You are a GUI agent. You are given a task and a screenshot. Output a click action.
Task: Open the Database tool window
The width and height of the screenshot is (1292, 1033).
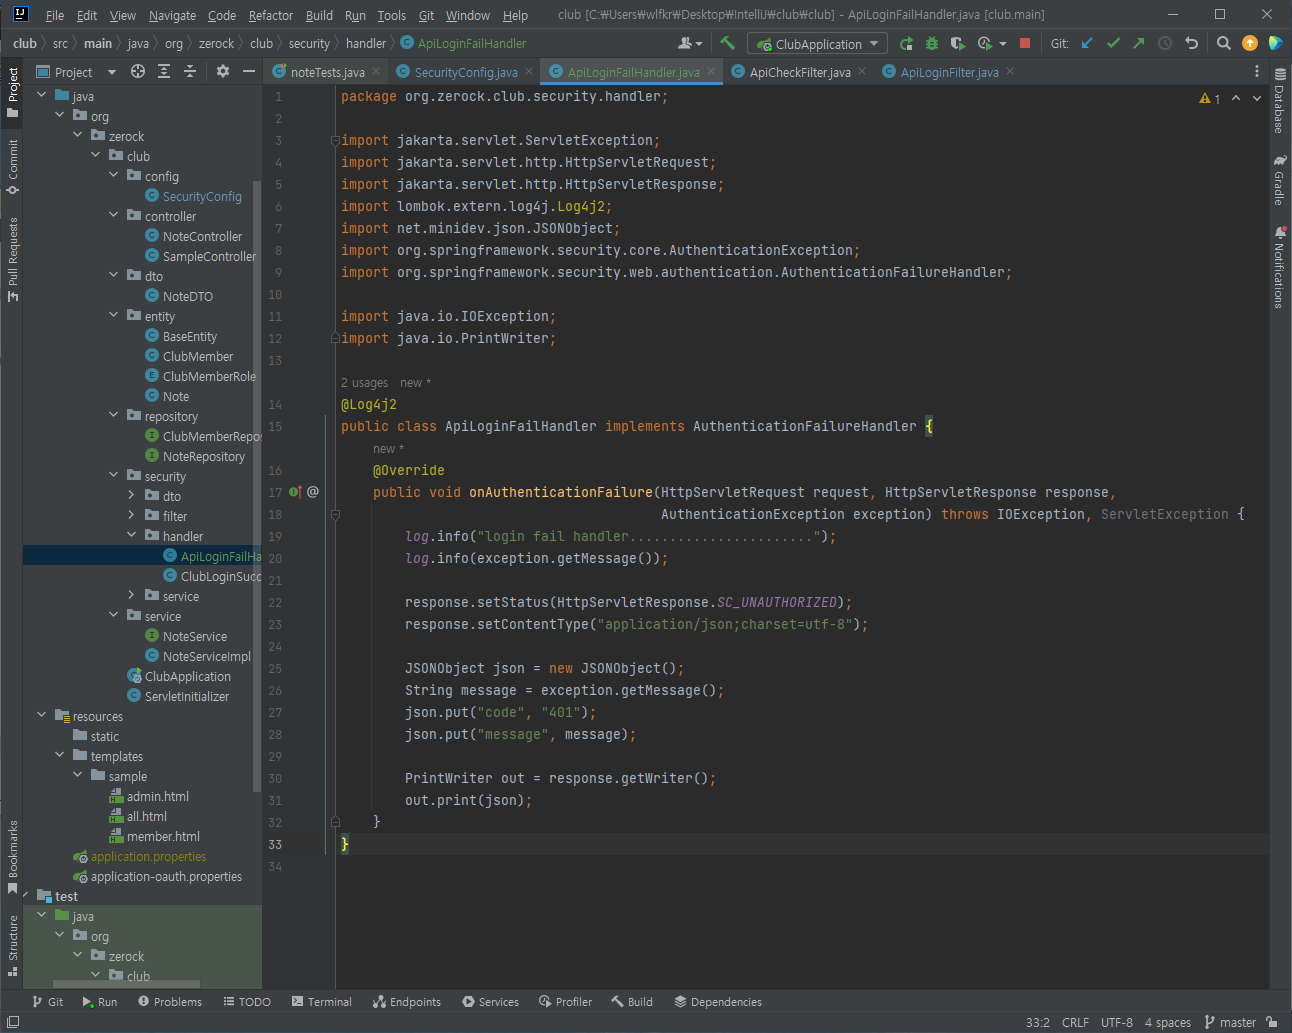point(1279,101)
